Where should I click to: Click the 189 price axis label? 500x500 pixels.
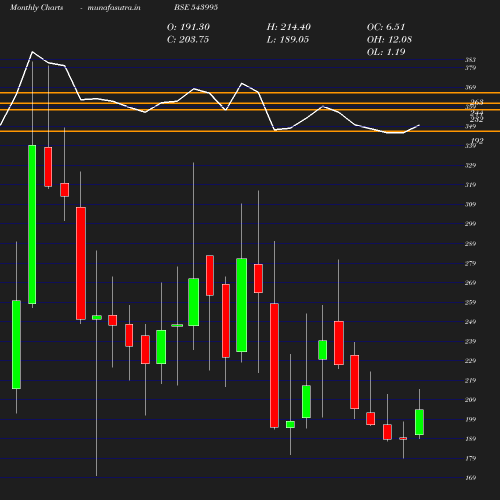point(470,439)
